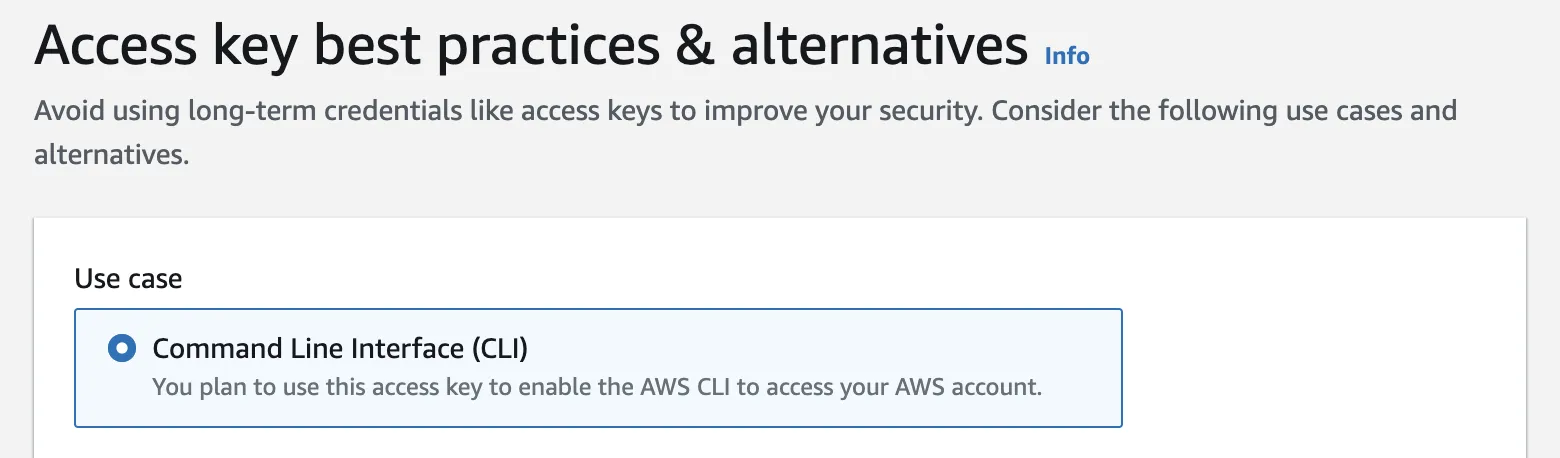Click the word 'alternatives' in the heading
1560x458 pixels.
pos(879,48)
